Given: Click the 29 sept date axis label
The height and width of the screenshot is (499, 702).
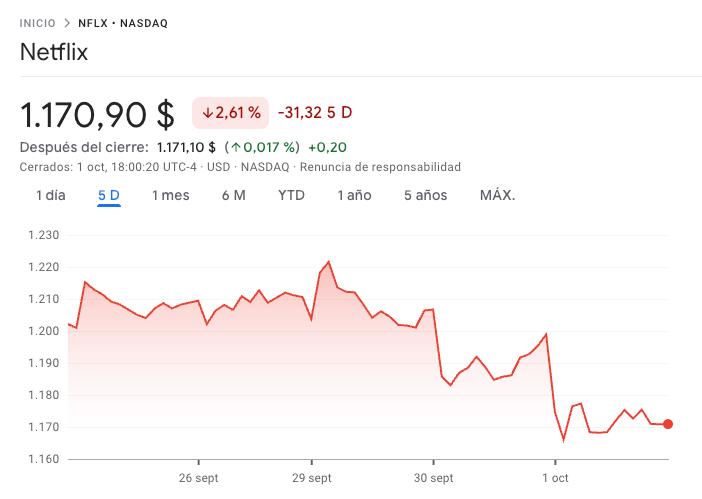Looking at the screenshot, I should [311, 477].
